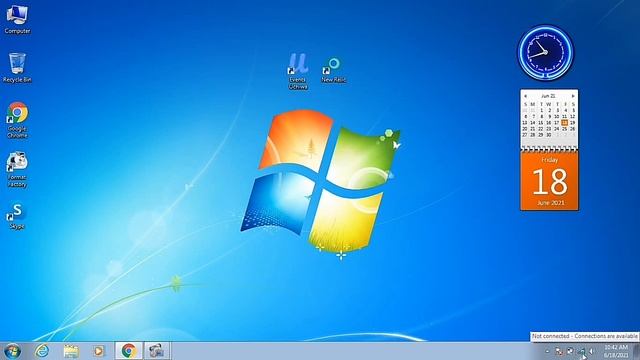Select day 24 in calendar gadget
Viewport: 640px width, 360px height.
556,129
